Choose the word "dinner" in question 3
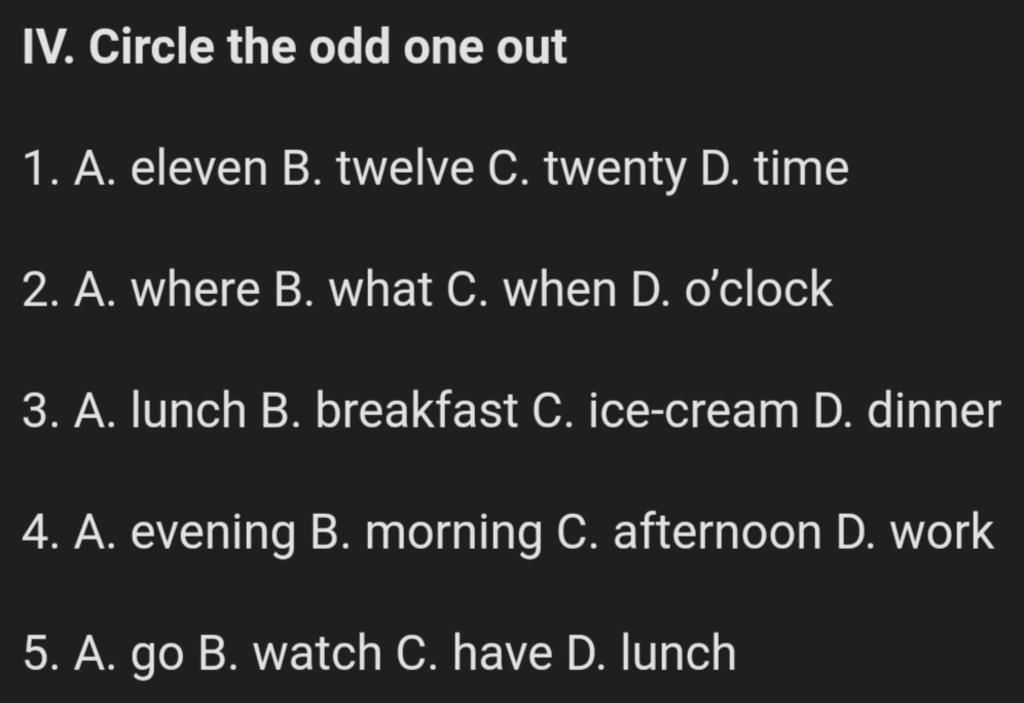Screen dimensions: 1024x703 (934, 410)
